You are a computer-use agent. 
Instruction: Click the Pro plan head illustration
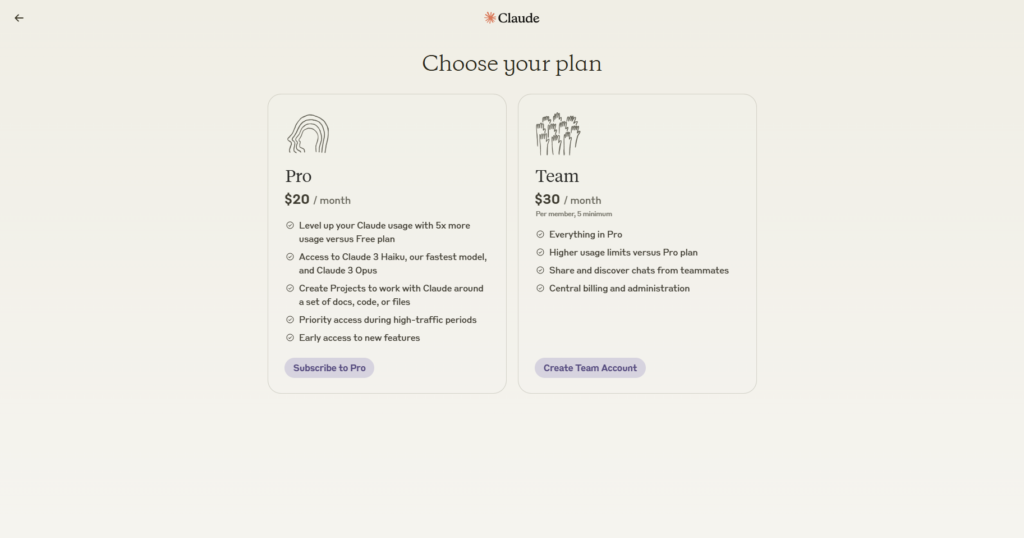click(308, 134)
